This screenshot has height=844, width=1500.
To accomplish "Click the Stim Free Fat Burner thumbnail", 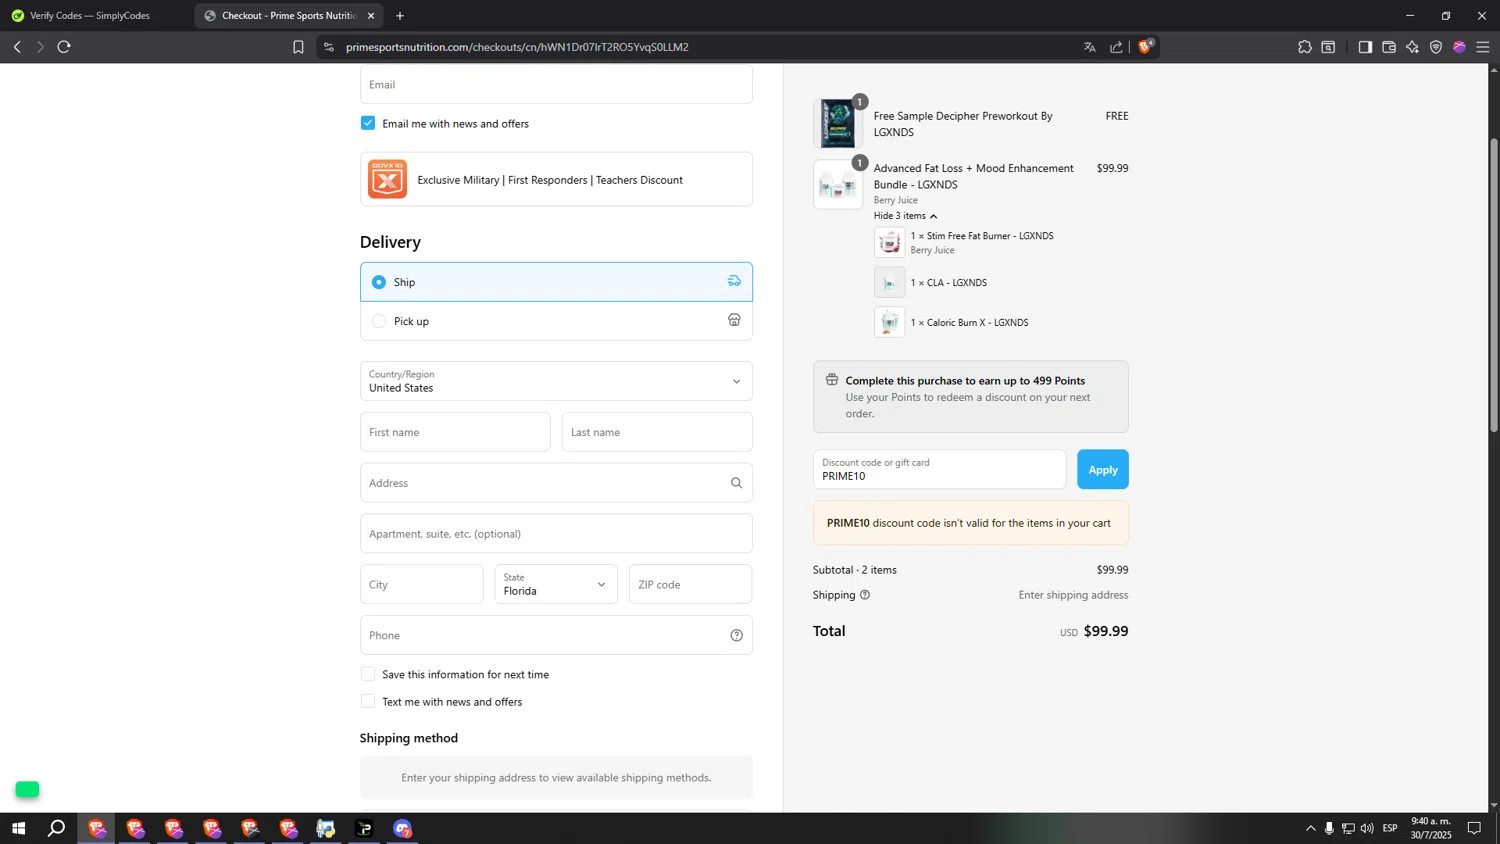I will 889,242.
